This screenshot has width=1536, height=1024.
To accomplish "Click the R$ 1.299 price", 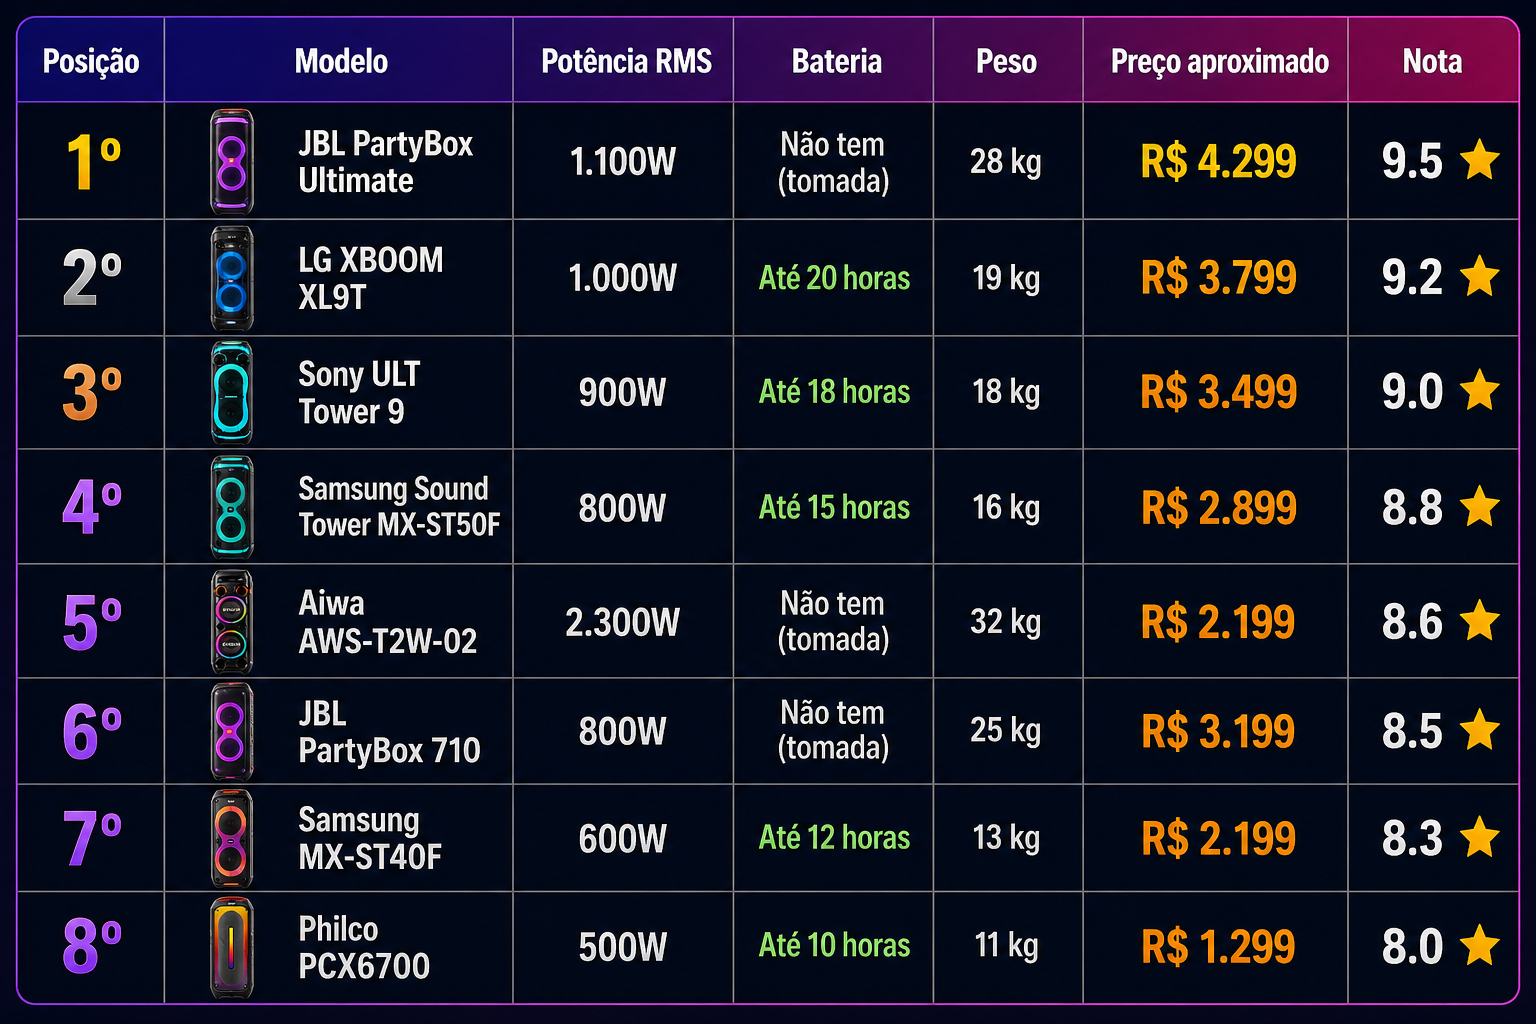I will point(1218,947).
